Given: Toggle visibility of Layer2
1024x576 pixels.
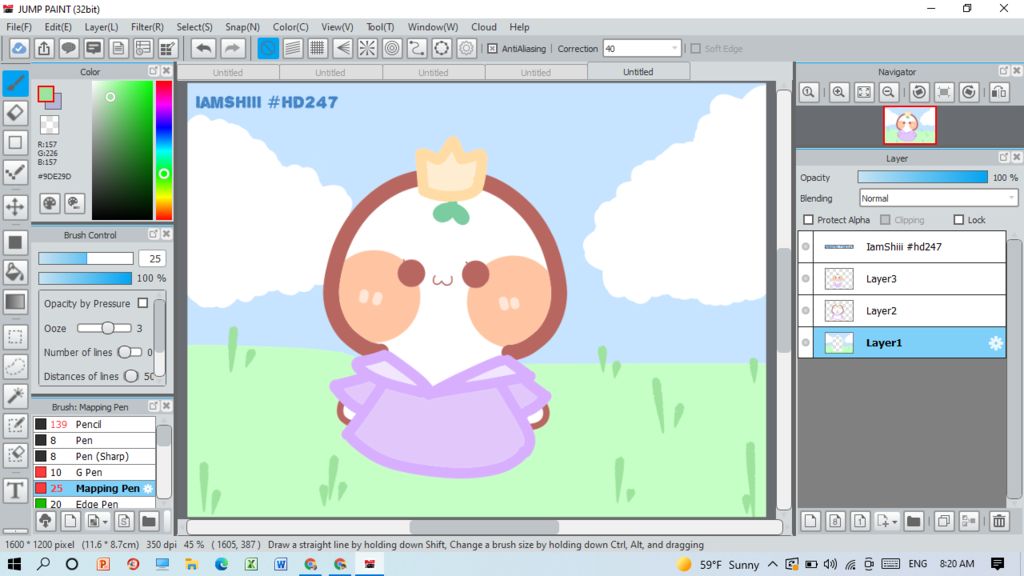Looking at the screenshot, I should pos(806,311).
